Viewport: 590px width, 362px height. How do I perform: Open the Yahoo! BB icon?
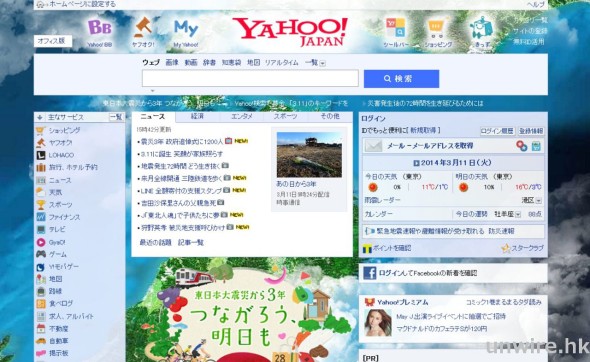click(x=100, y=28)
